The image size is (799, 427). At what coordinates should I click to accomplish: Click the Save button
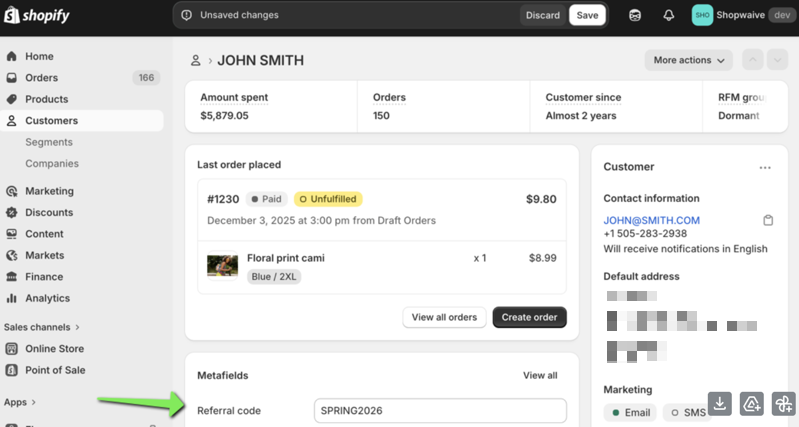[x=587, y=15]
